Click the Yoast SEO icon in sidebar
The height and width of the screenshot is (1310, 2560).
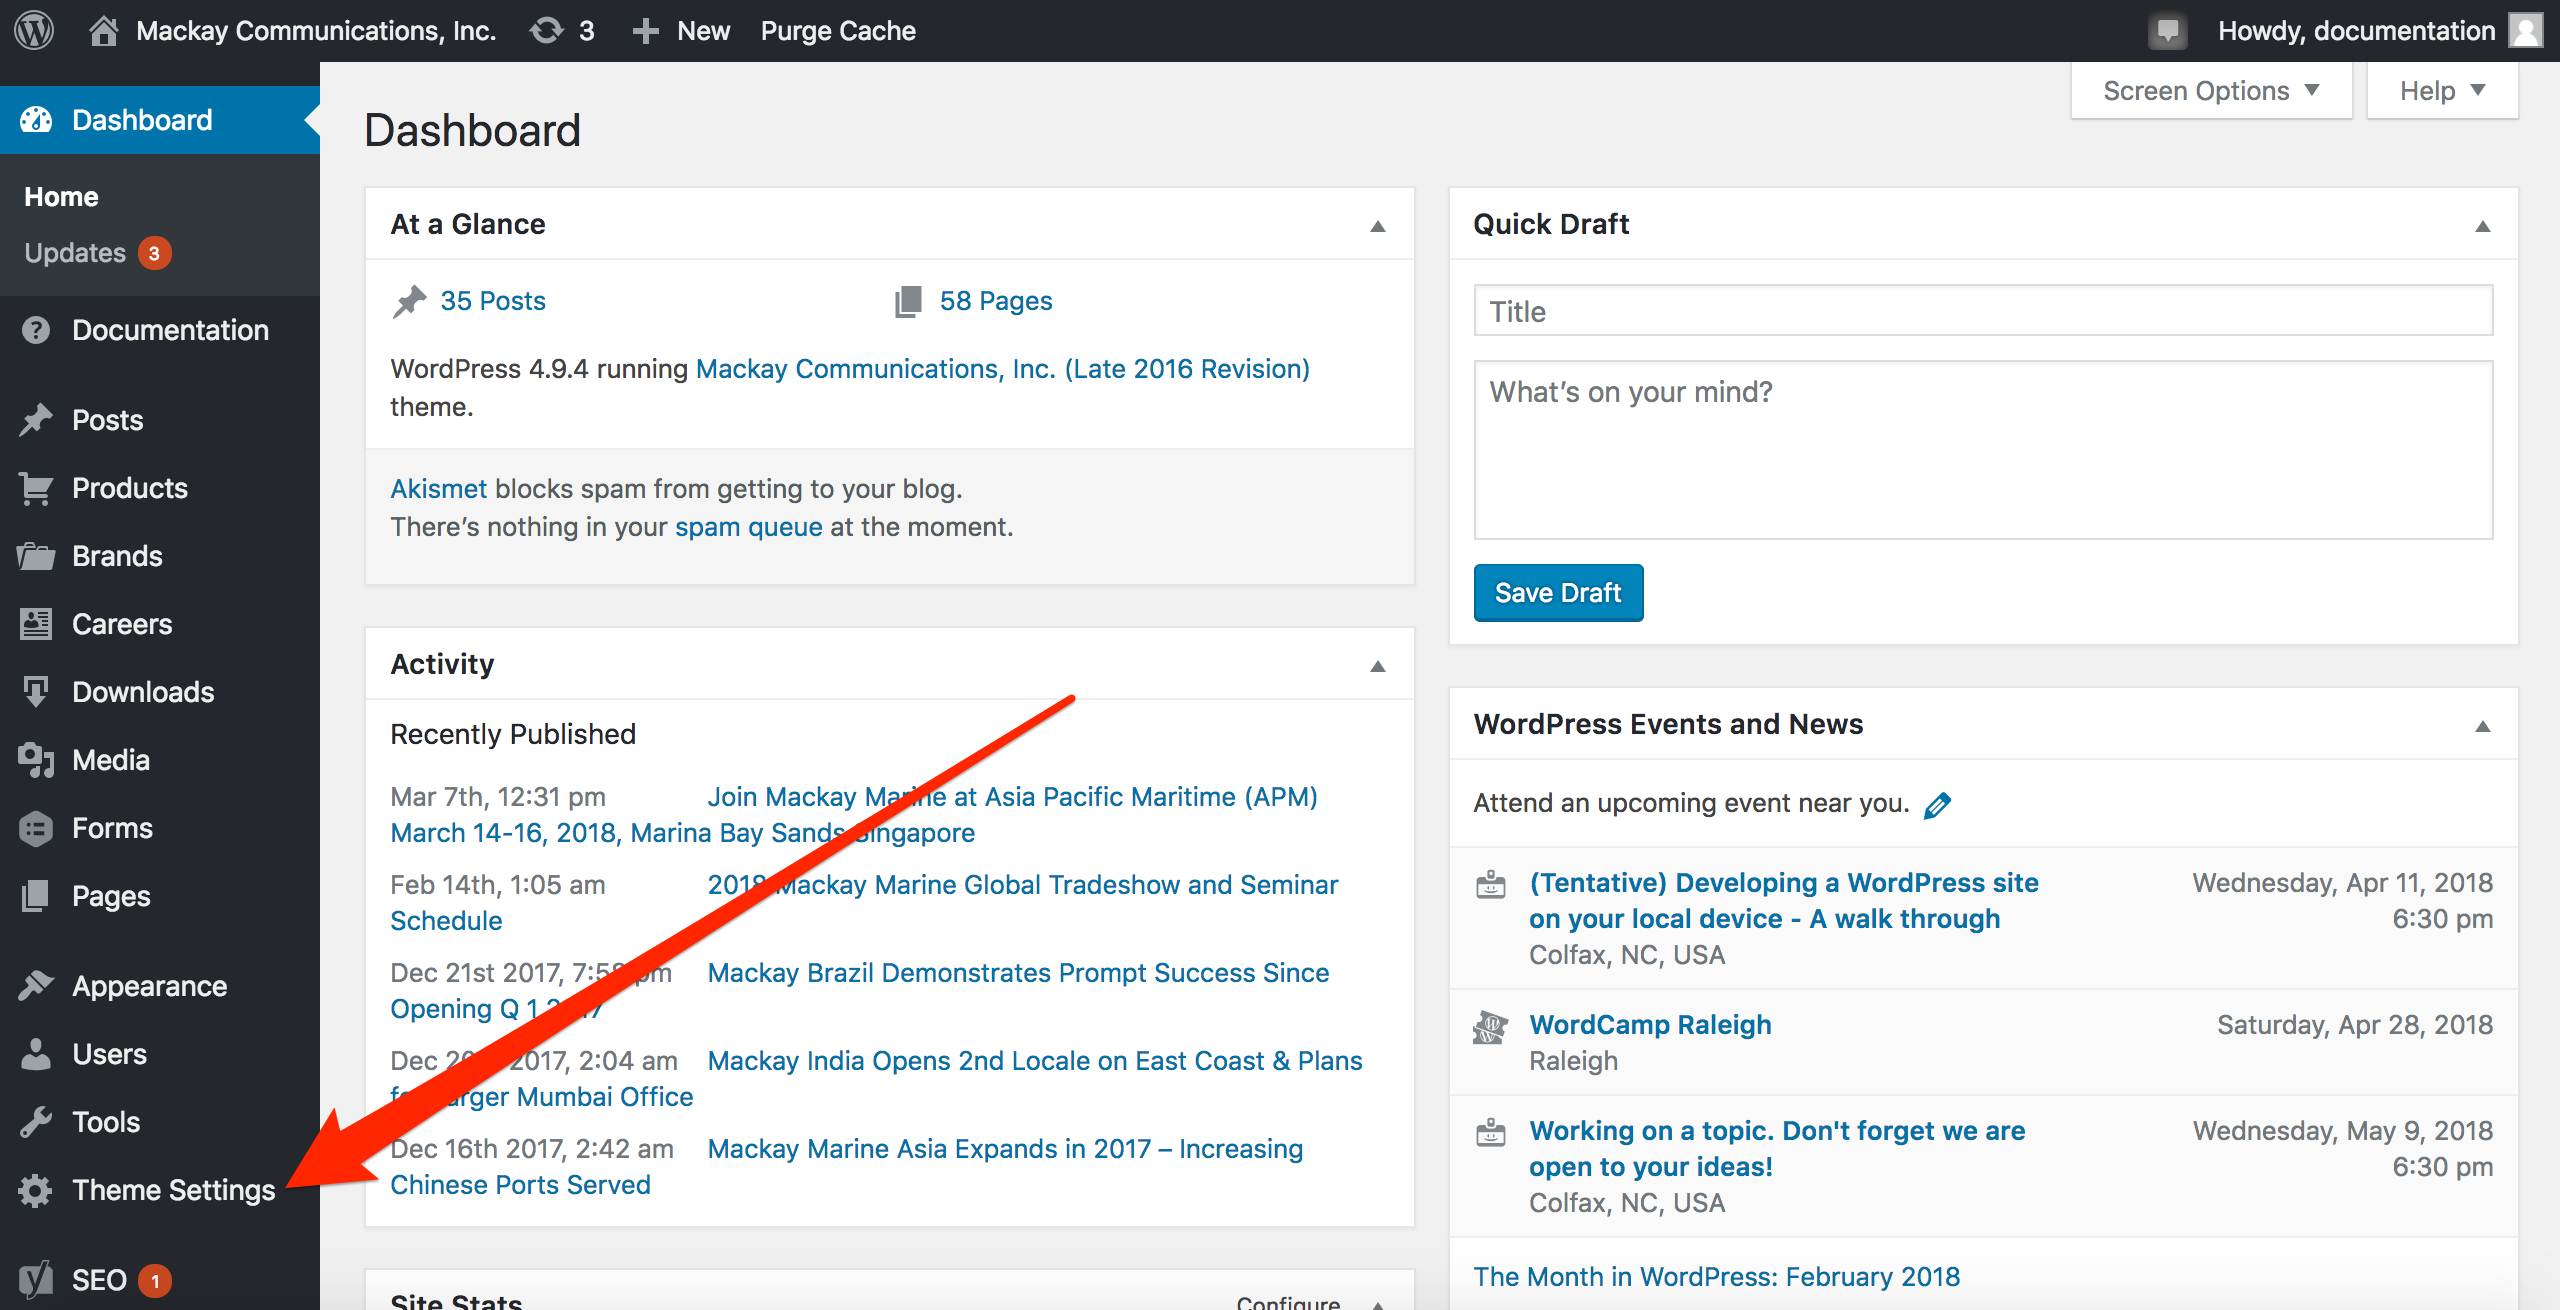point(36,1279)
